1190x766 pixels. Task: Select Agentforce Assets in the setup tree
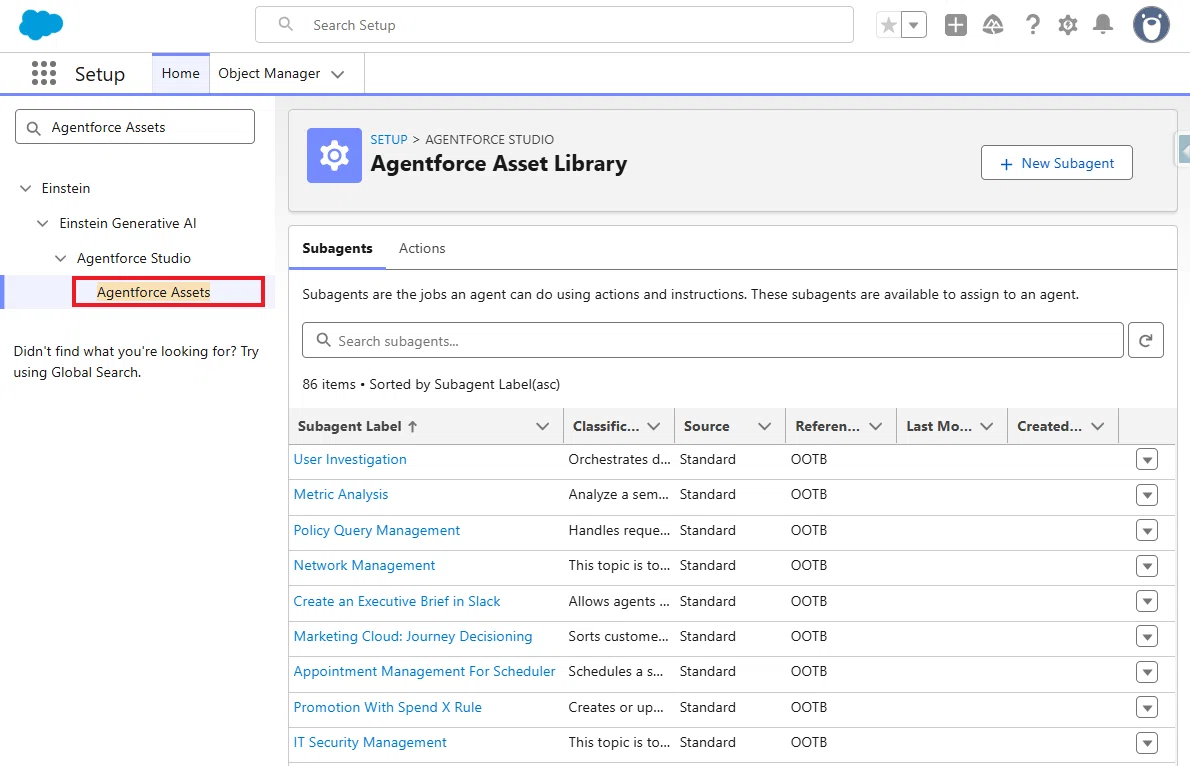153,292
